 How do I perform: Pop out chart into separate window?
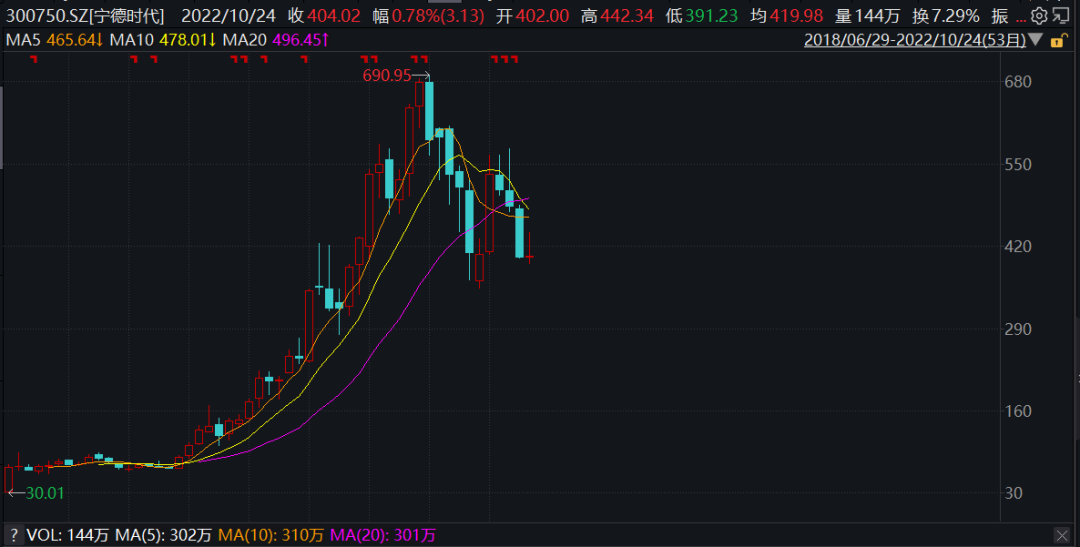tap(1061, 17)
